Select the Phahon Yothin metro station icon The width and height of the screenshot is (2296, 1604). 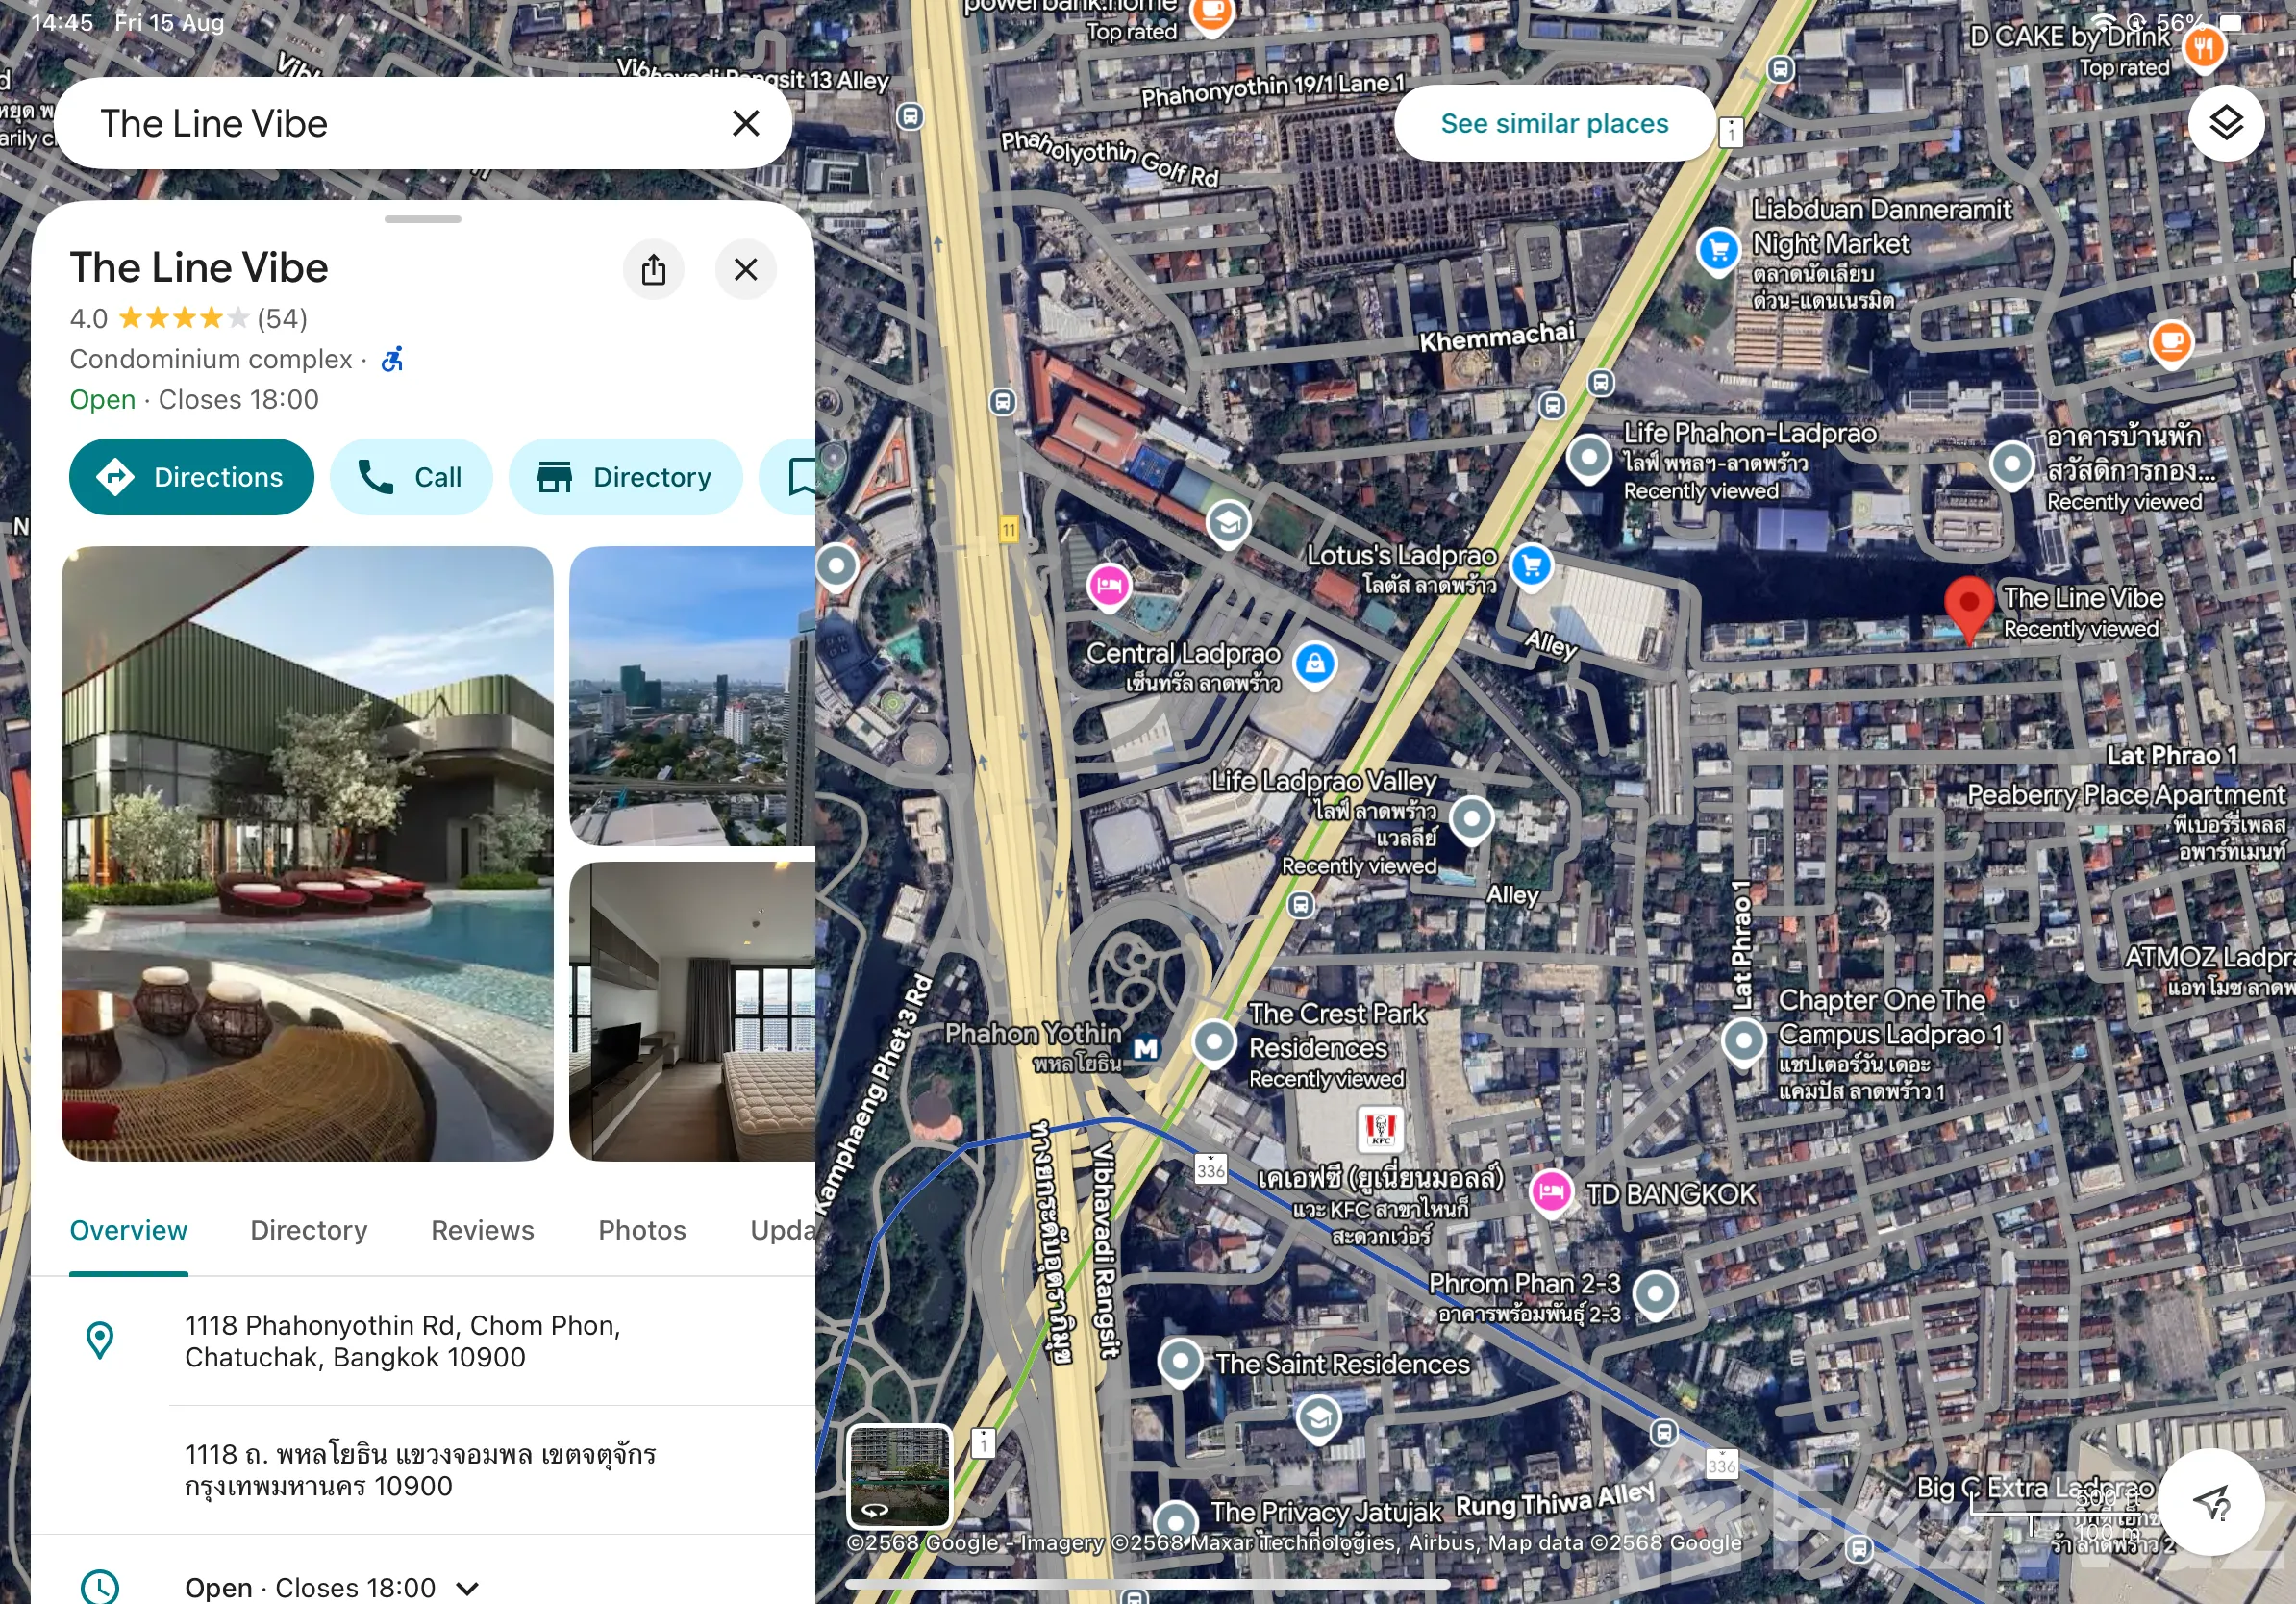pyautogui.click(x=1146, y=1048)
